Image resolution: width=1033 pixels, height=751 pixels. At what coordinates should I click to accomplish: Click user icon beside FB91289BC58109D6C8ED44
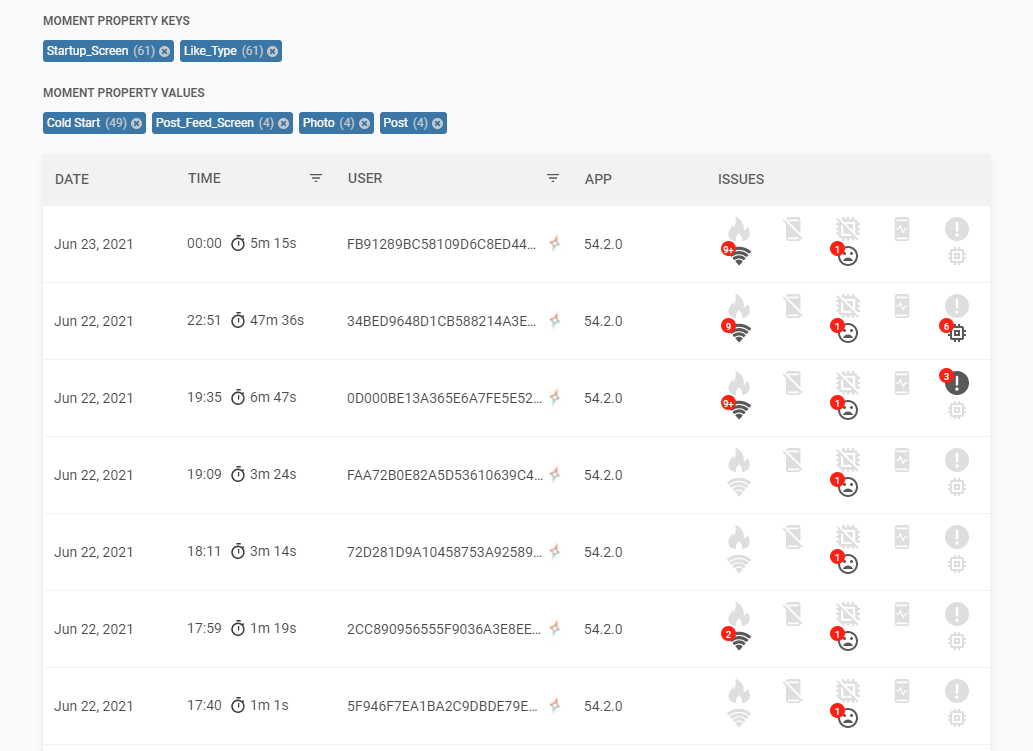tap(555, 244)
